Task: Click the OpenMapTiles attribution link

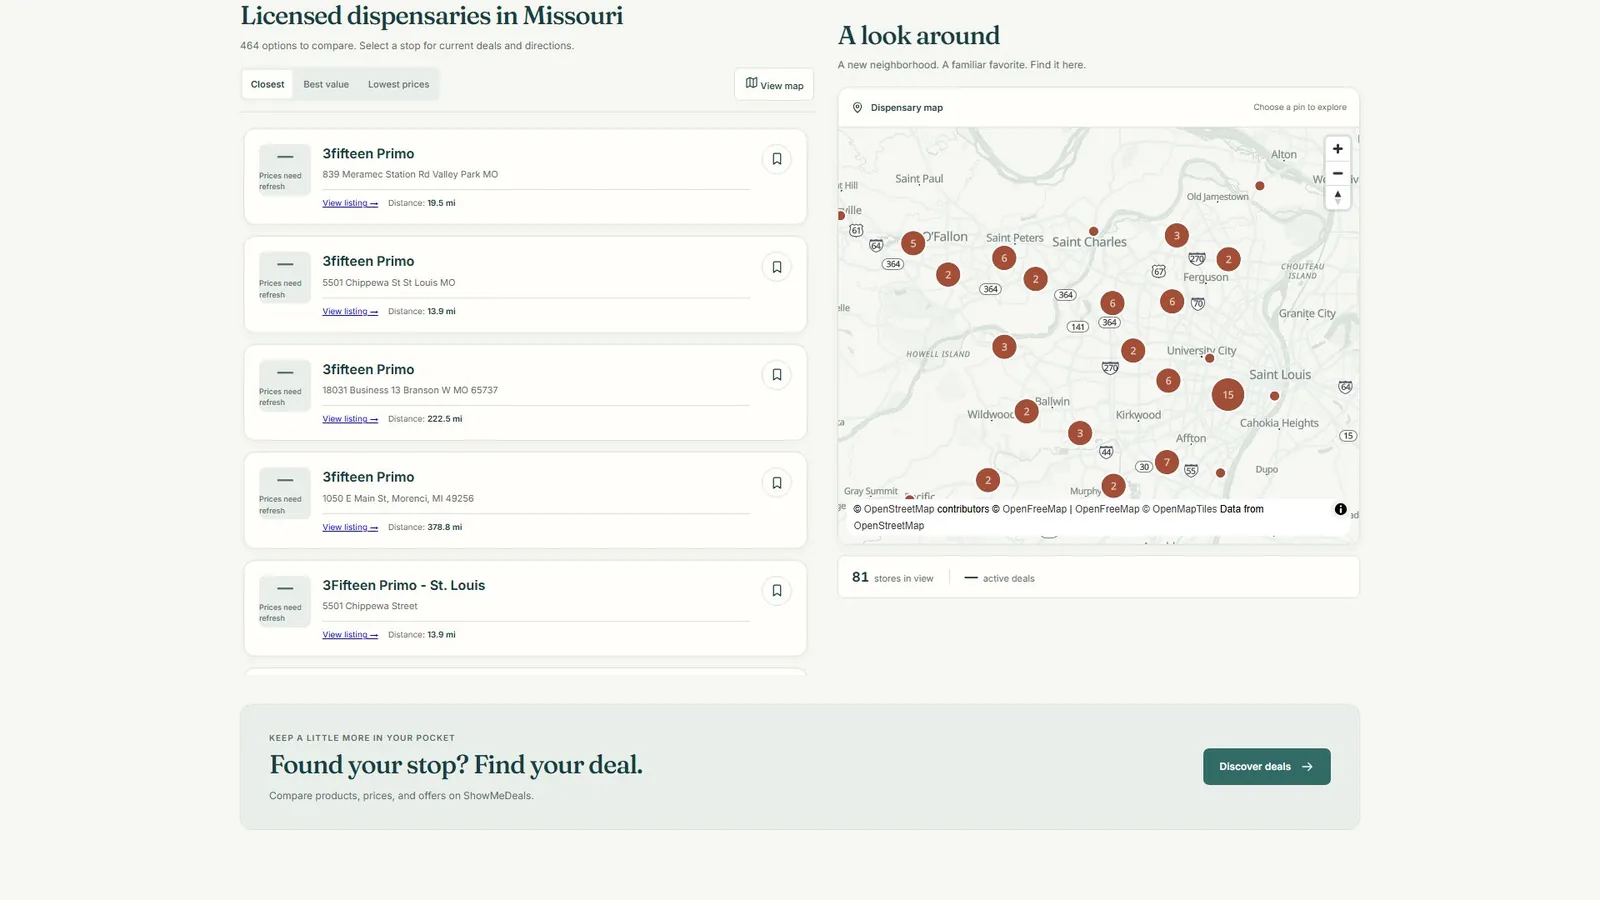Action: pos(1184,509)
